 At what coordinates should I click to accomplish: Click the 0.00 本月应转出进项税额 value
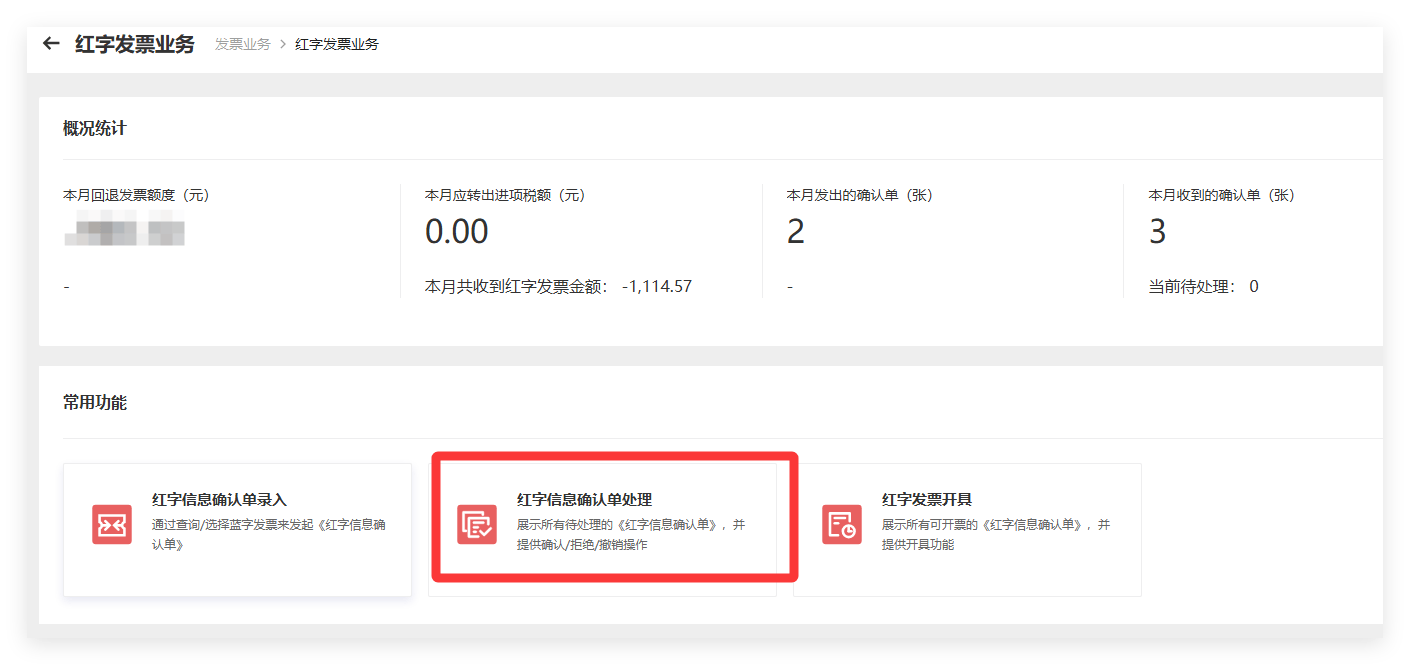click(x=456, y=232)
